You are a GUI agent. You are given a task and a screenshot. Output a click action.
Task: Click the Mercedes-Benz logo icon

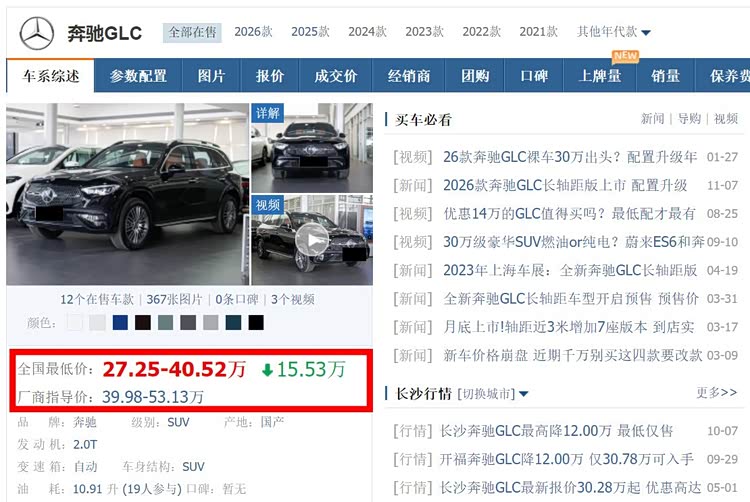tap(37, 33)
